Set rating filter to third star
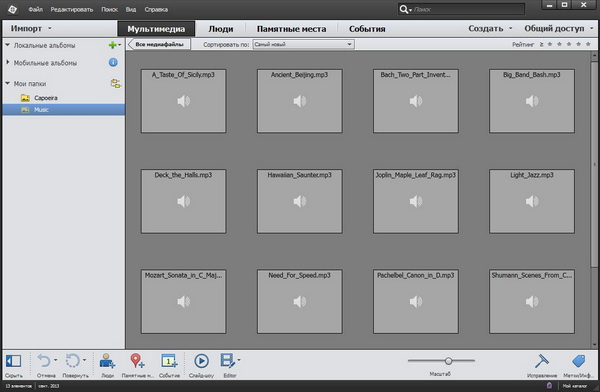 569,44
